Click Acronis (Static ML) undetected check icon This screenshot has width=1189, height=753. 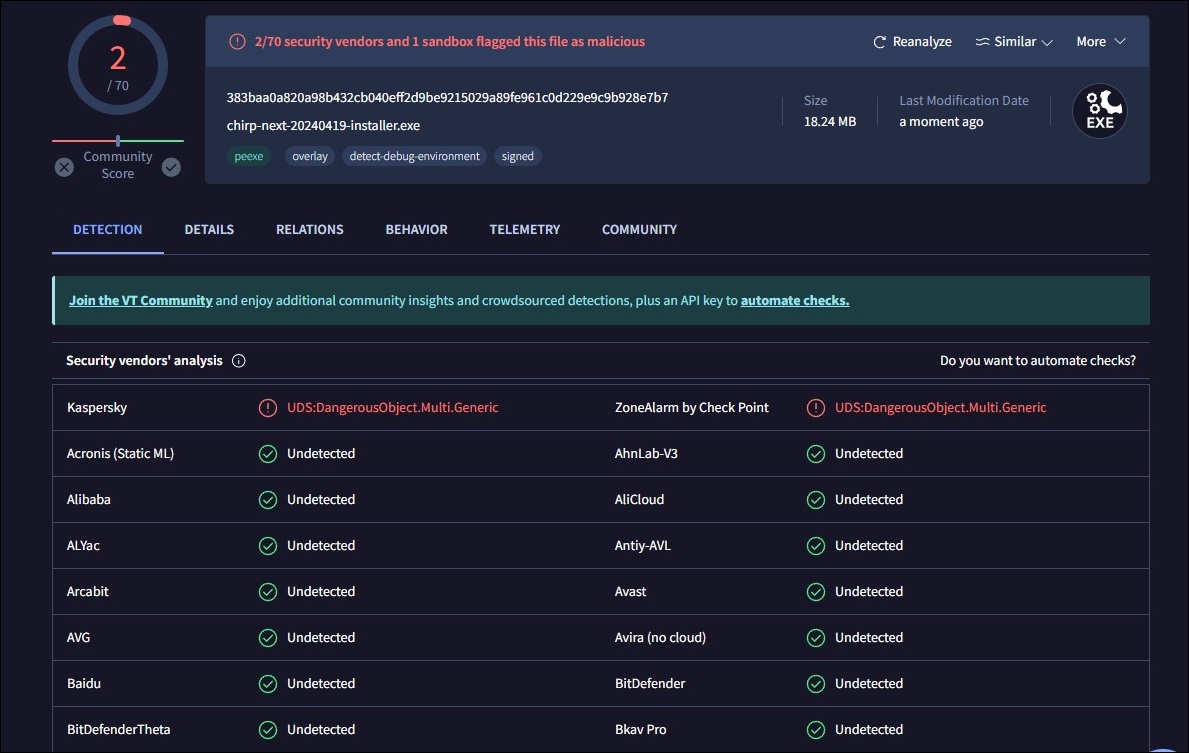[268, 454]
